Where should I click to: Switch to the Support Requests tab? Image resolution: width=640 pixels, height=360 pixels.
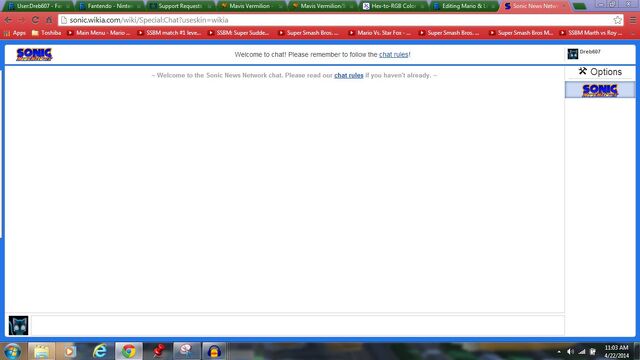[179, 6]
